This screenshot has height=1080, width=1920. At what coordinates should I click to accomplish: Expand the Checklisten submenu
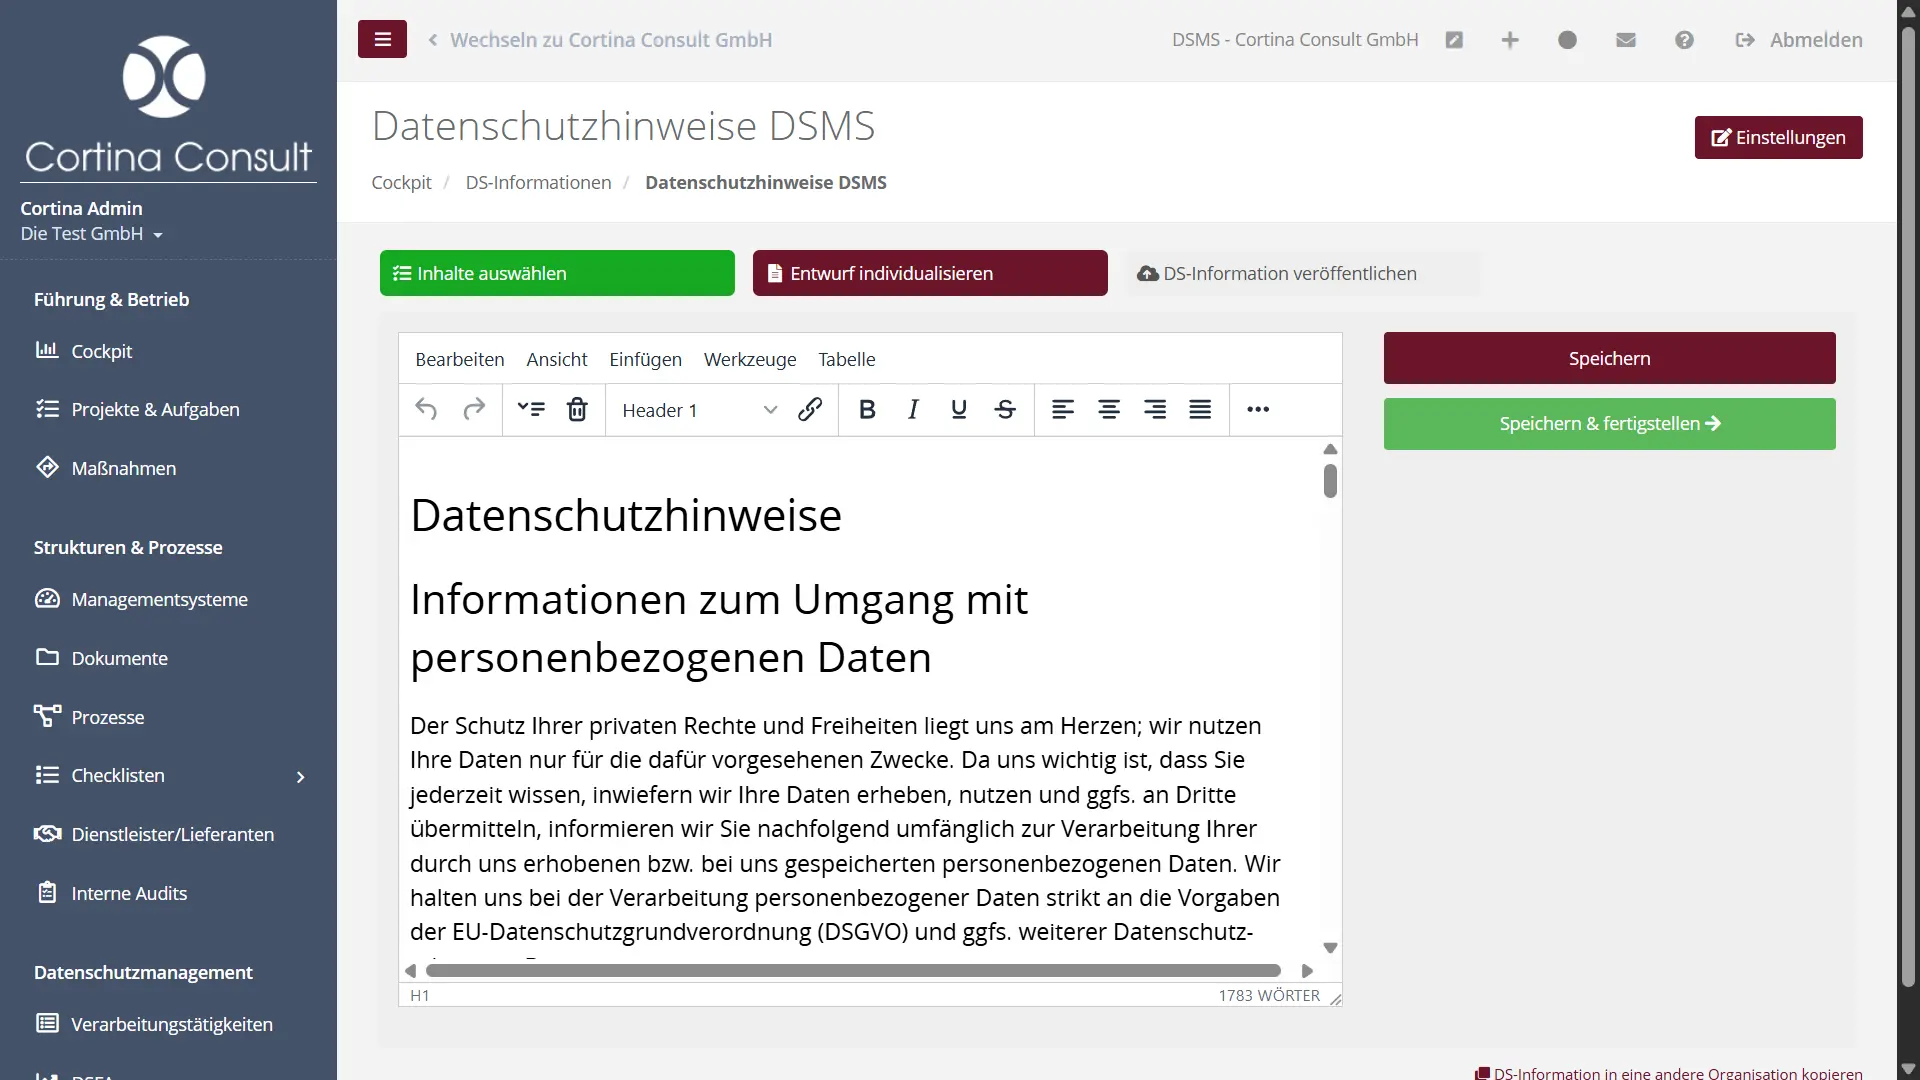coord(300,777)
